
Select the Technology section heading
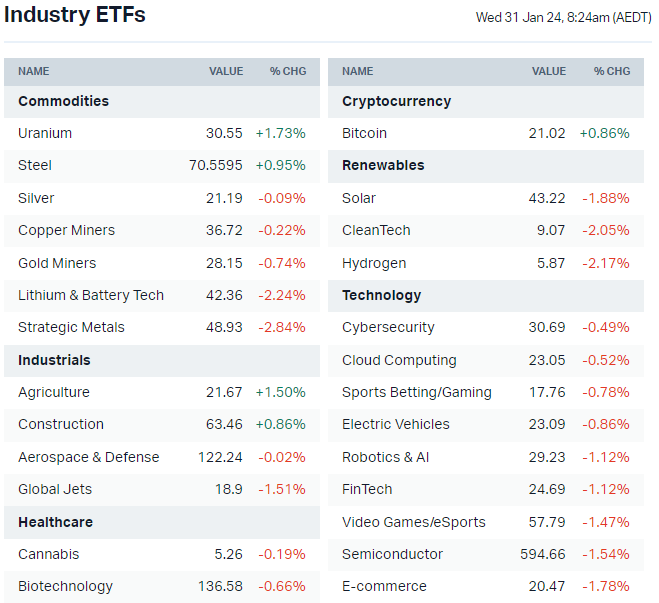coord(381,295)
